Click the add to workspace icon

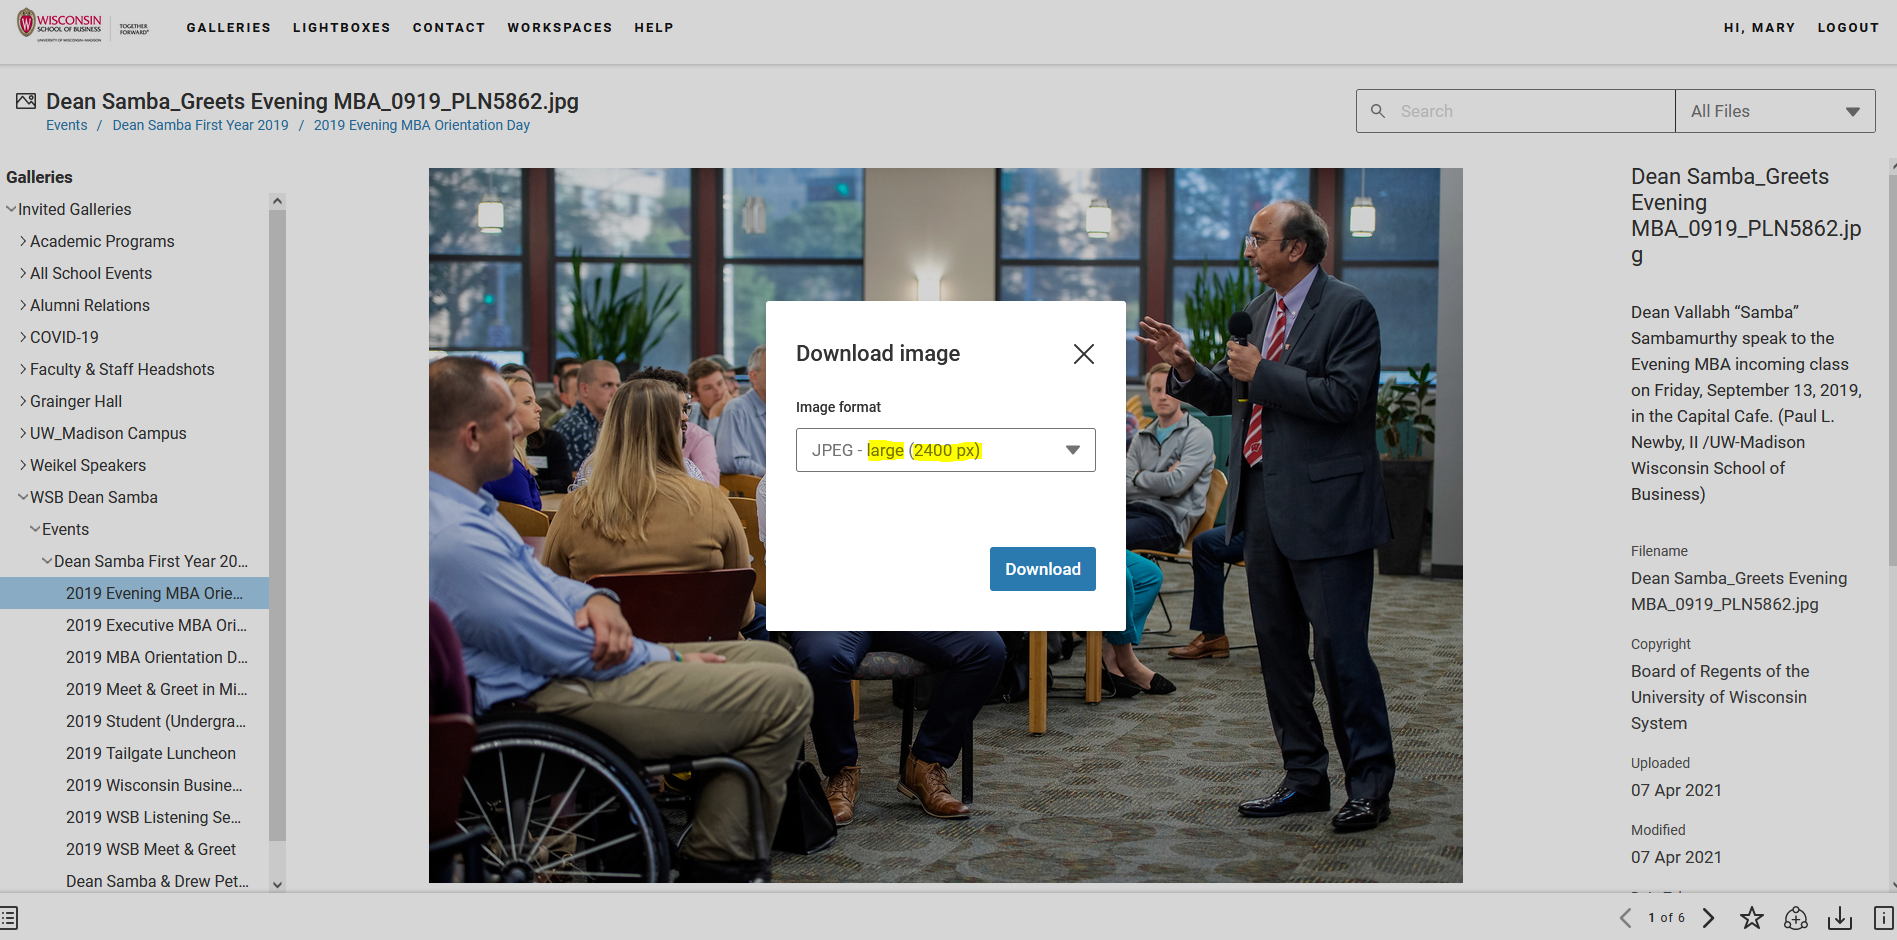(x=1795, y=918)
